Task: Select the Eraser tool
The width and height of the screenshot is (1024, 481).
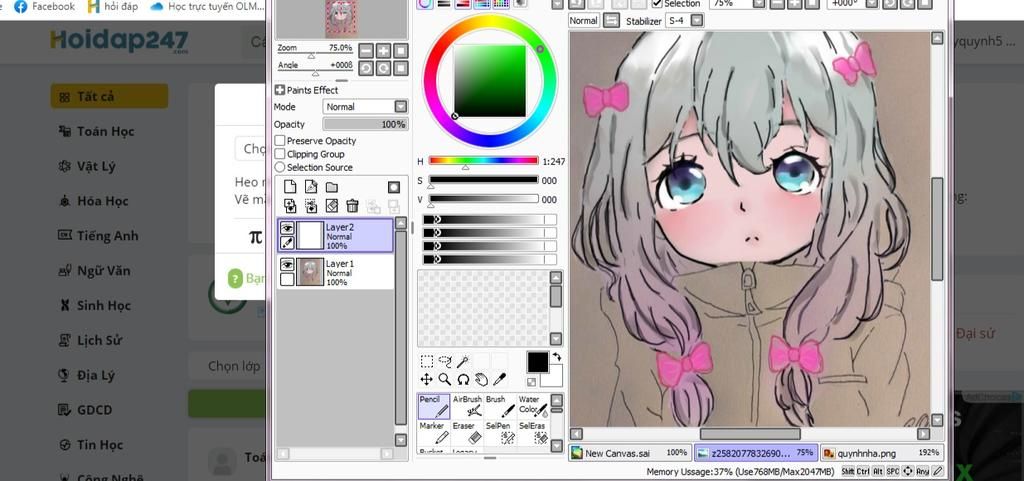Action: (467, 433)
